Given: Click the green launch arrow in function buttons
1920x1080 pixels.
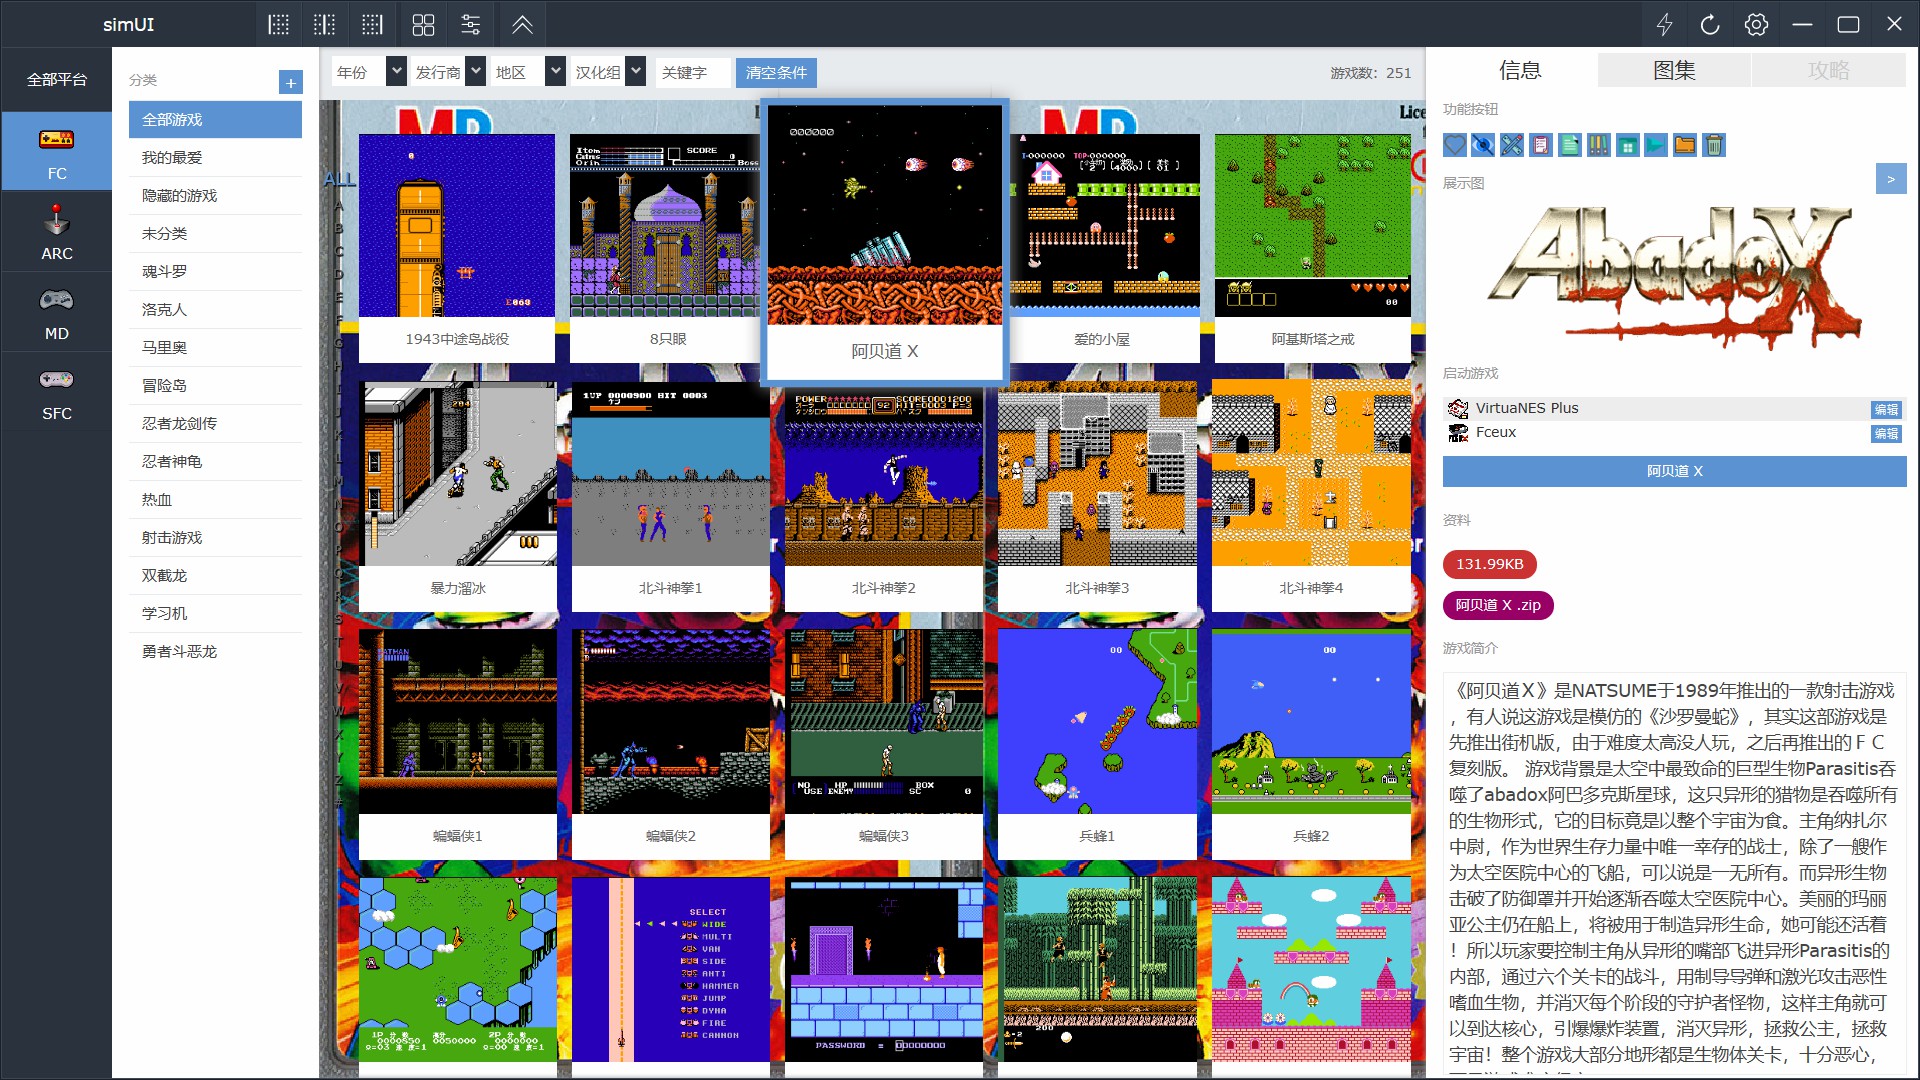Looking at the screenshot, I should [1656, 145].
